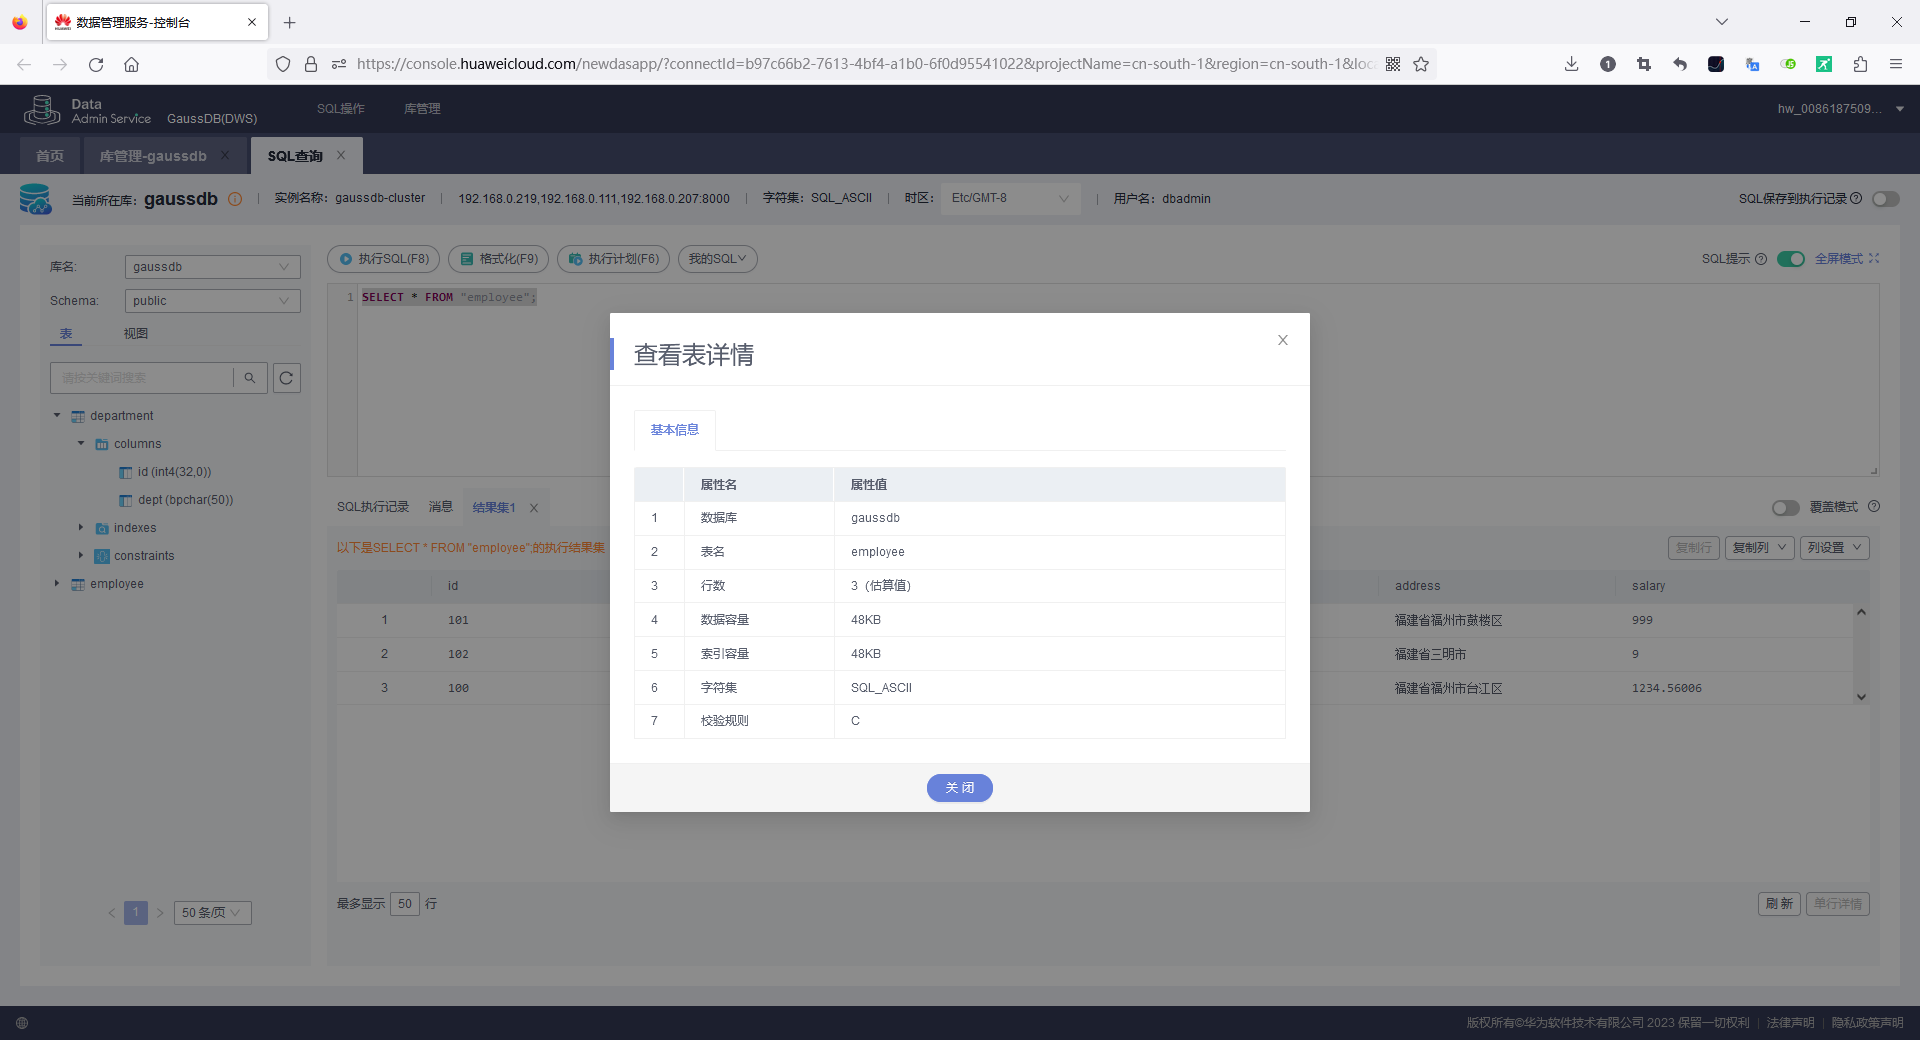Open the SQL执行记录 tab
The height and width of the screenshot is (1040, 1920).
point(373,507)
